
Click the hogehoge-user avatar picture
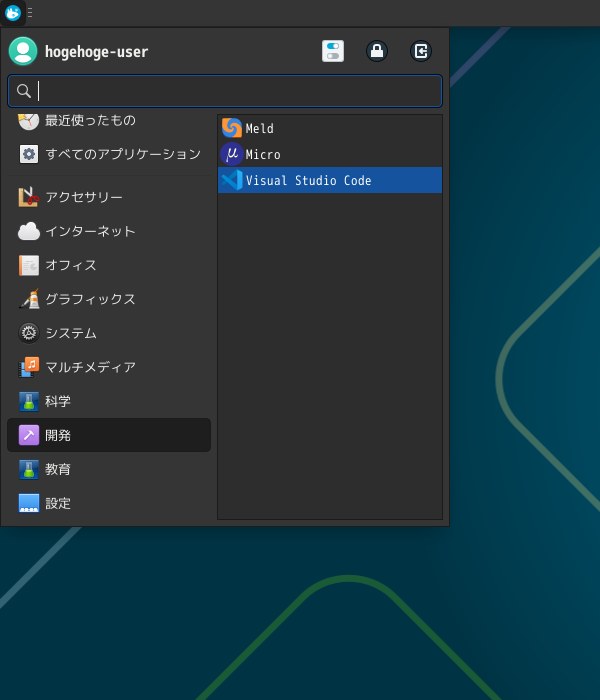(x=23, y=51)
